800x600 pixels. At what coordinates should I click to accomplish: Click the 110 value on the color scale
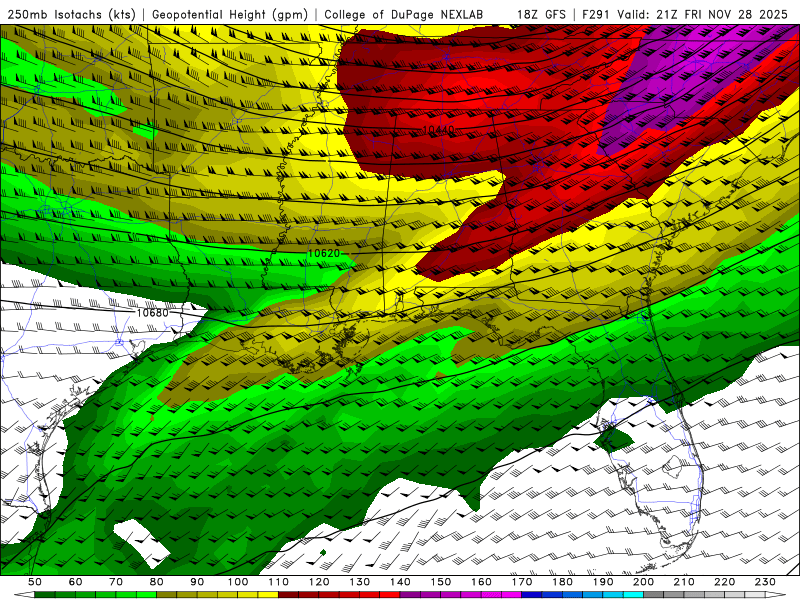[279, 582]
